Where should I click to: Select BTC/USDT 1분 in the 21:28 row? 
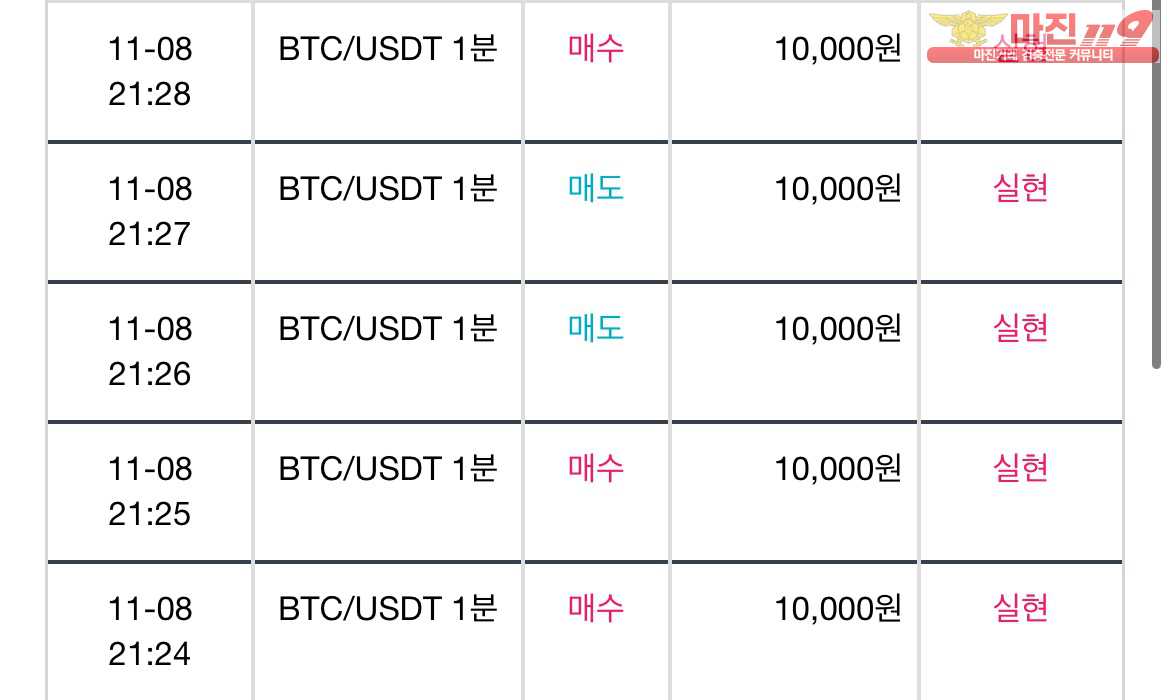[x=388, y=49]
